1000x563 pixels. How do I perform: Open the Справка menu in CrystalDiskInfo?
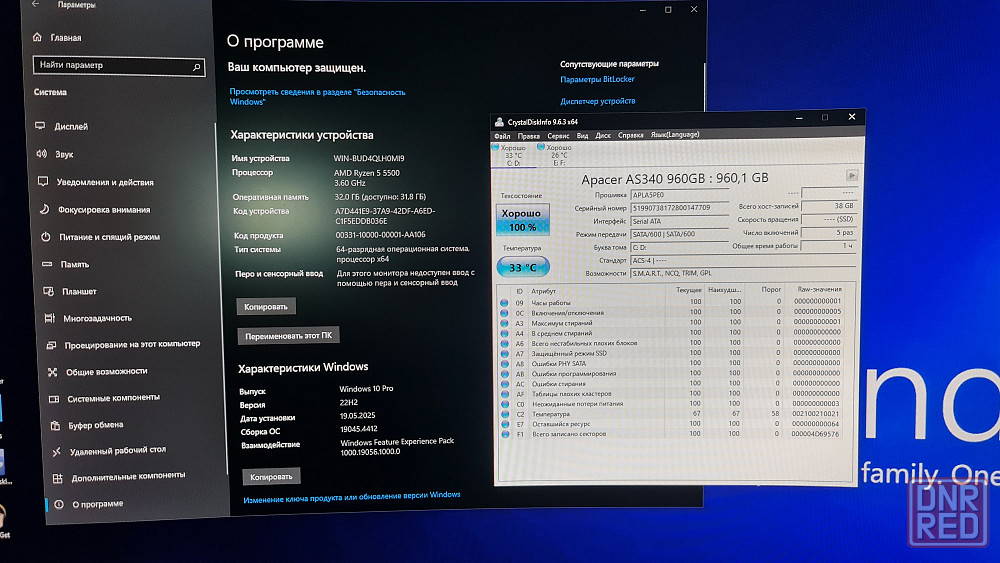point(631,135)
